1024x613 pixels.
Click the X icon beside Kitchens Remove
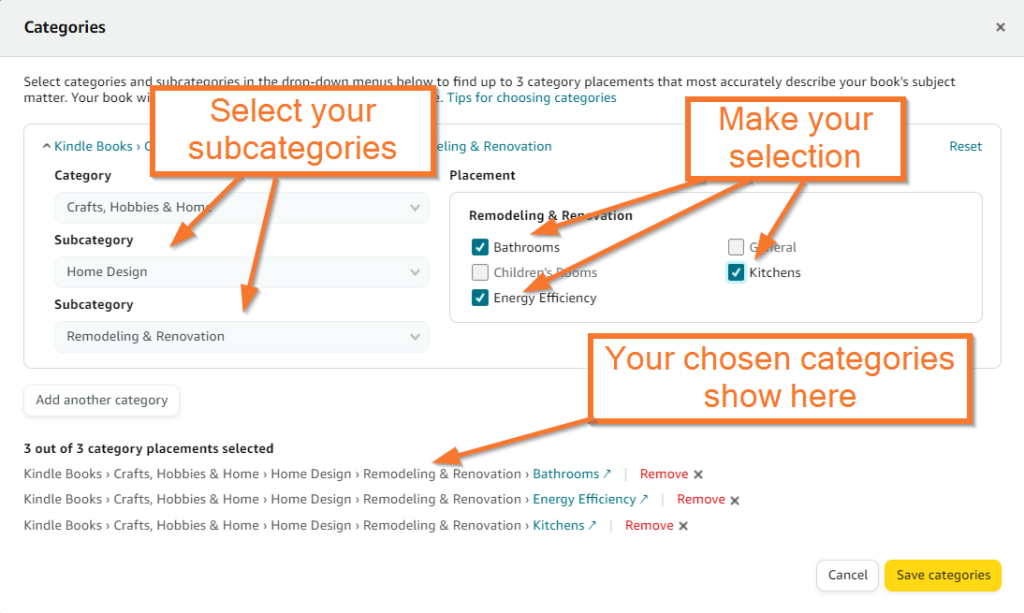(x=683, y=526)
